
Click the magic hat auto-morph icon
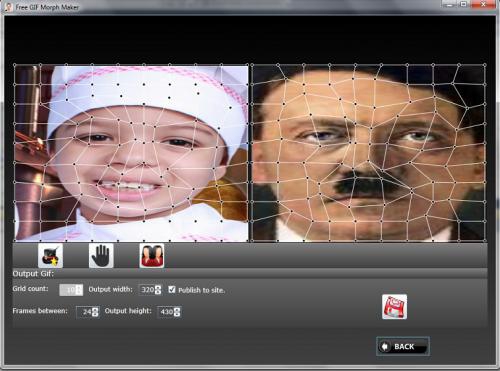point(50,256)
